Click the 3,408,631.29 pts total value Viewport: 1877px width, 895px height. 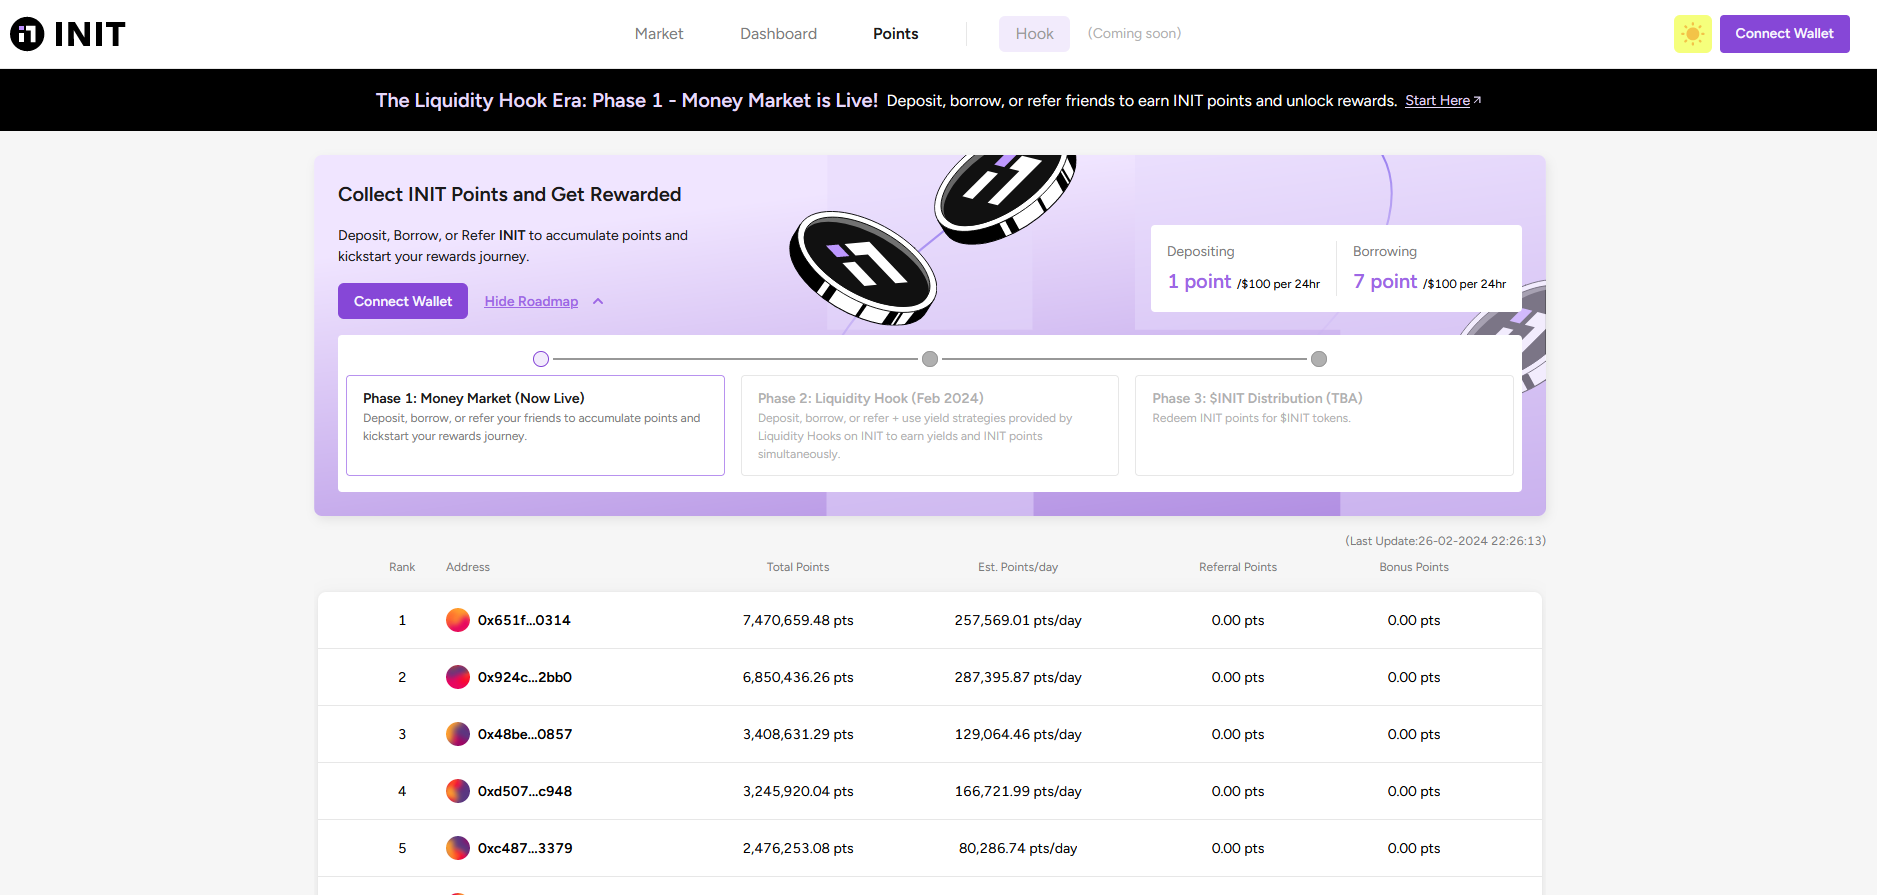798,734
